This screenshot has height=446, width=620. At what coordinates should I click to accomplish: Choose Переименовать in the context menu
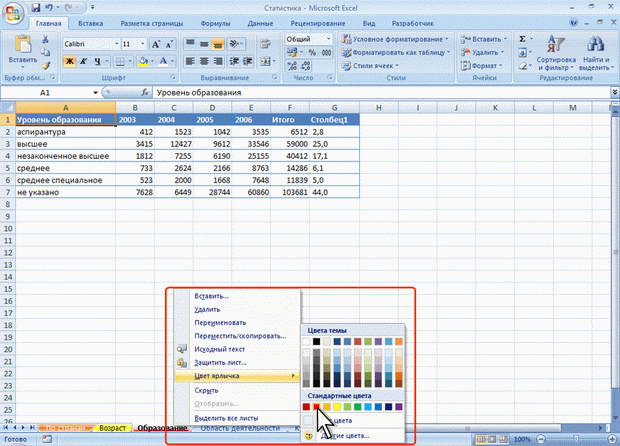click(x=220, y=323)
